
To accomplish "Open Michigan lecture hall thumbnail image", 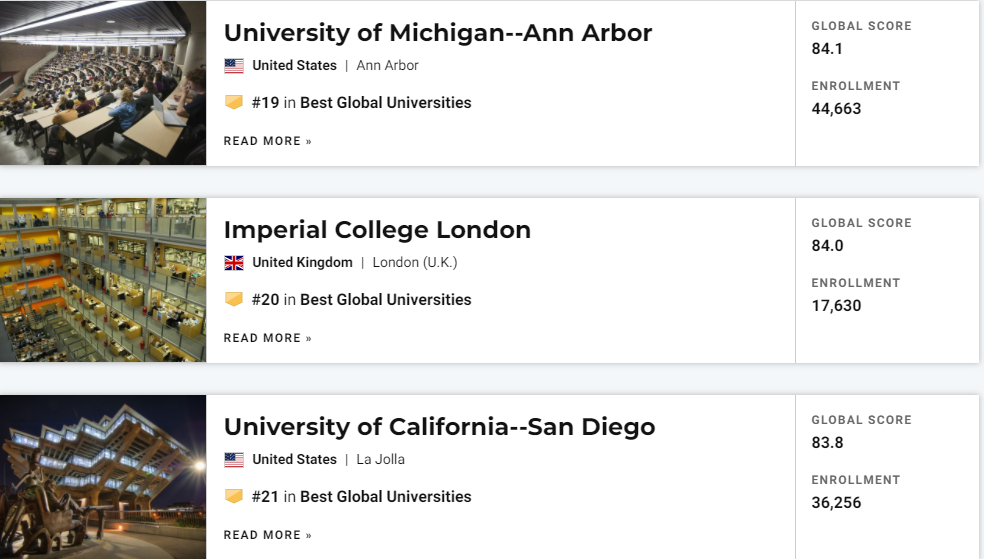I will (103, 82).
